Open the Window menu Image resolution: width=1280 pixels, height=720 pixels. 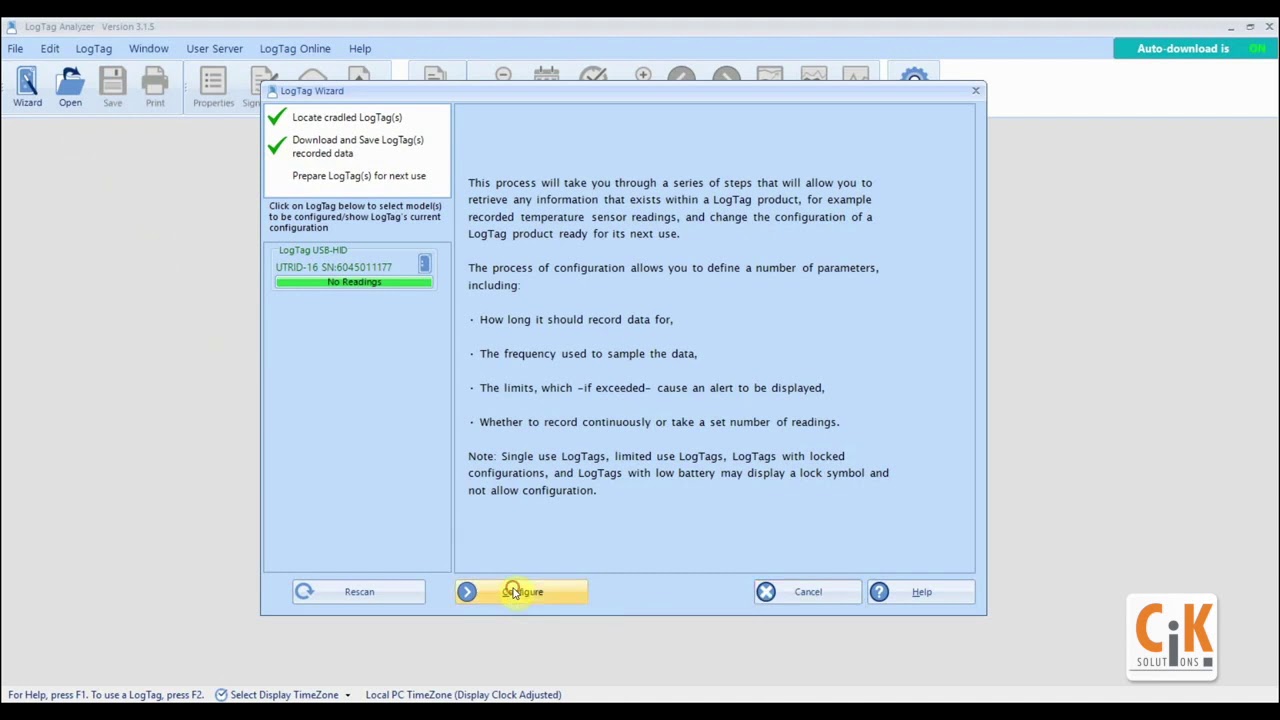tap(148, 48)
